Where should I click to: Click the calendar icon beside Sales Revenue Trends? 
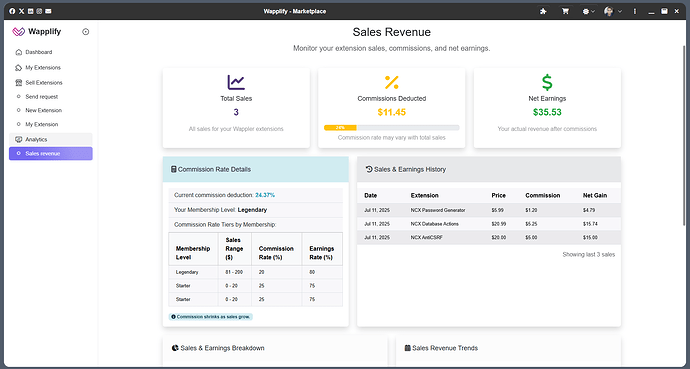pos(407,348)
